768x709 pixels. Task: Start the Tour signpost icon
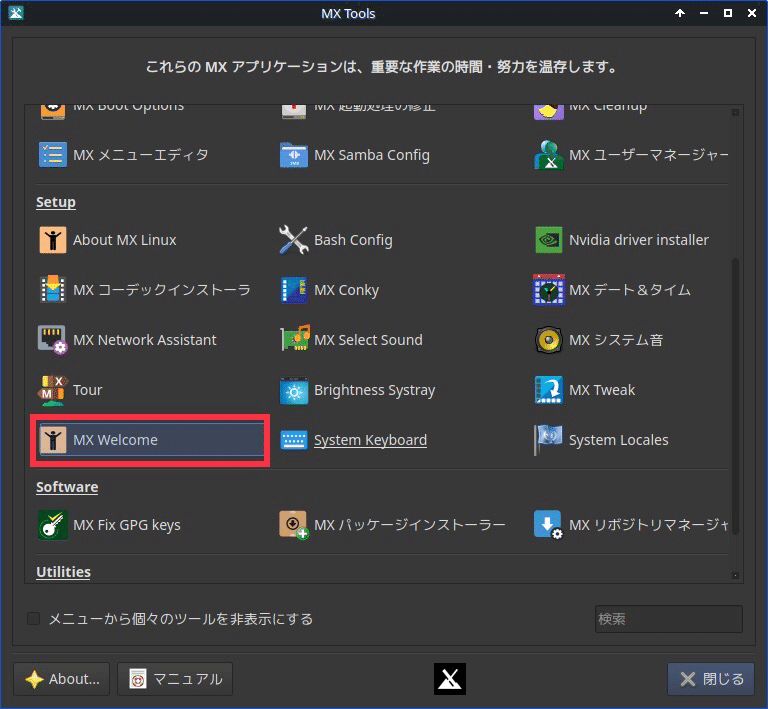click(52, 390)
